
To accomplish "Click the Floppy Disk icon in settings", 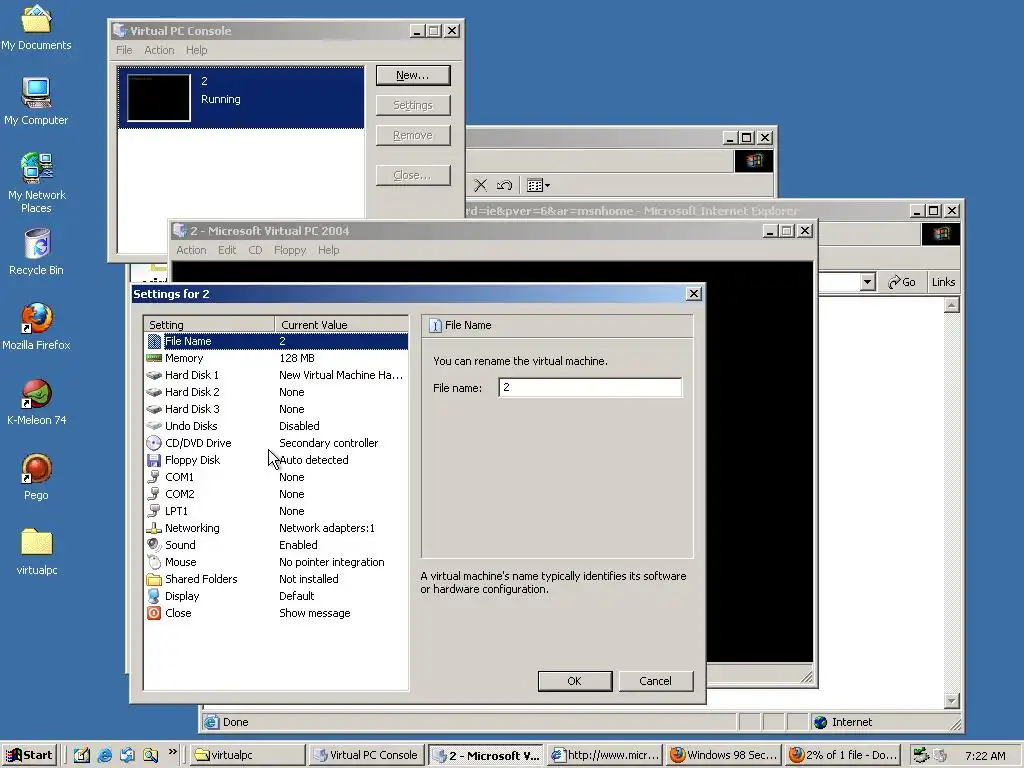I will coord(154,460).
